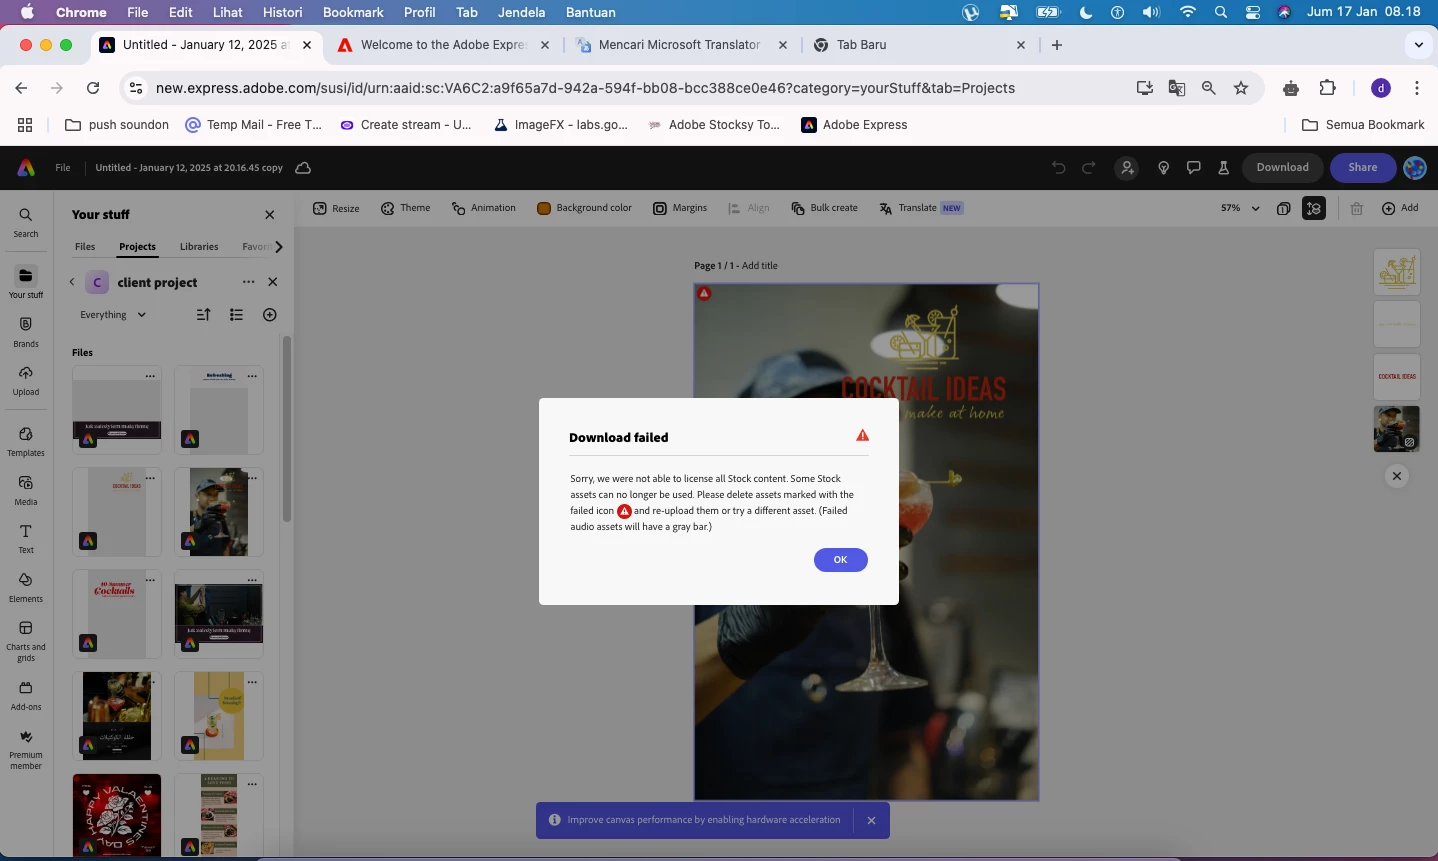
Task: Open the Upload panel
Action: coord(26,380)
